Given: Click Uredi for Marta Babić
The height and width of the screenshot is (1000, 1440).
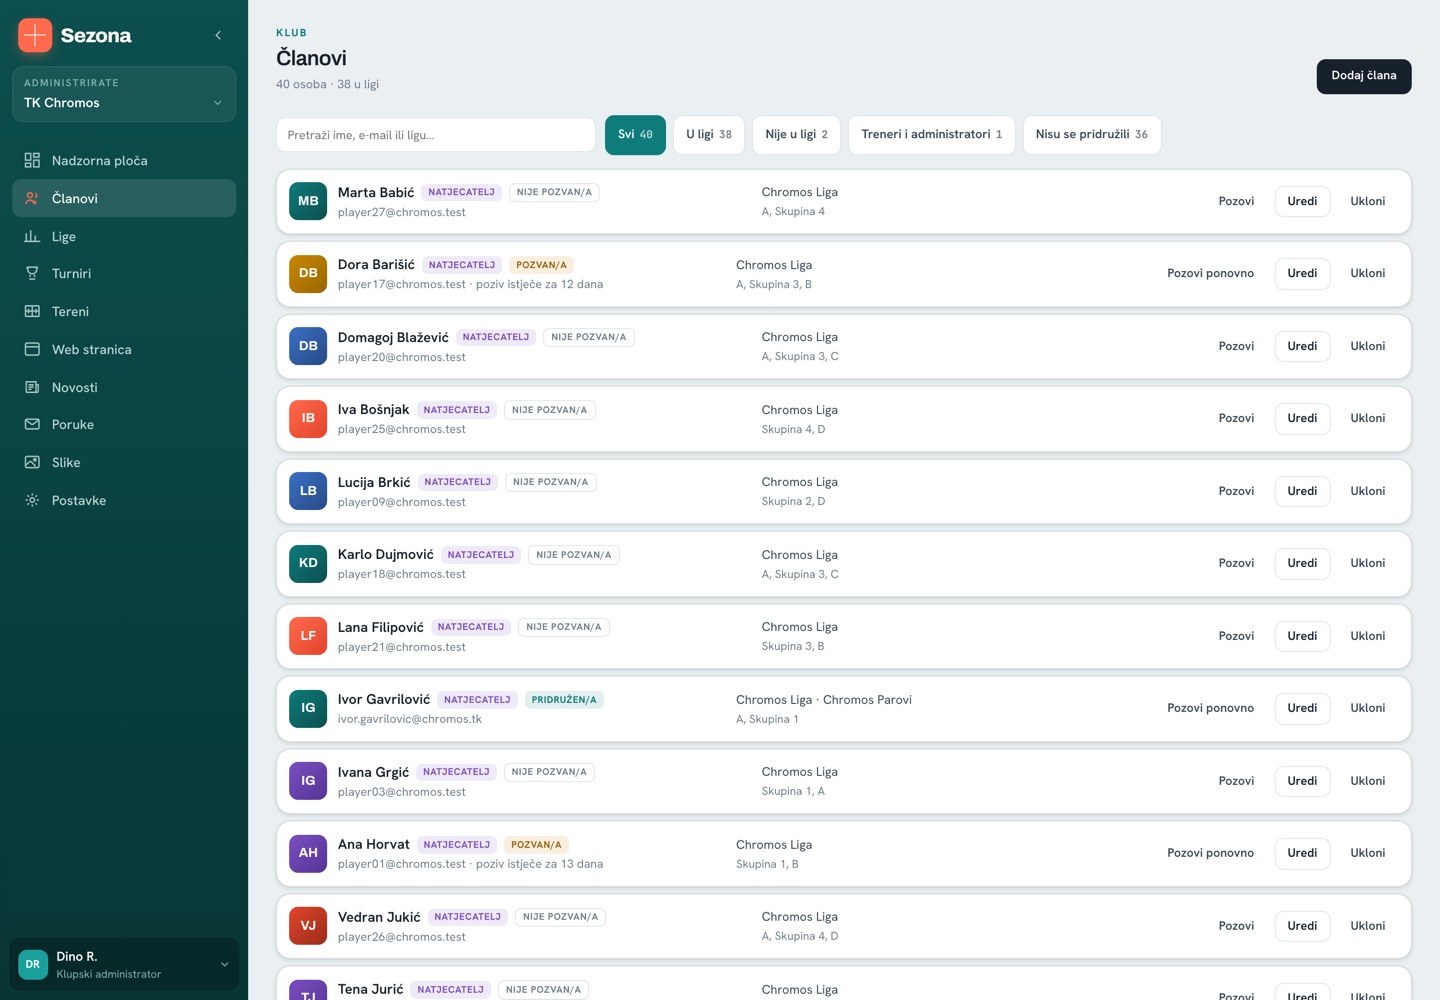Looking at the screenshot, I should (1302, 201).
